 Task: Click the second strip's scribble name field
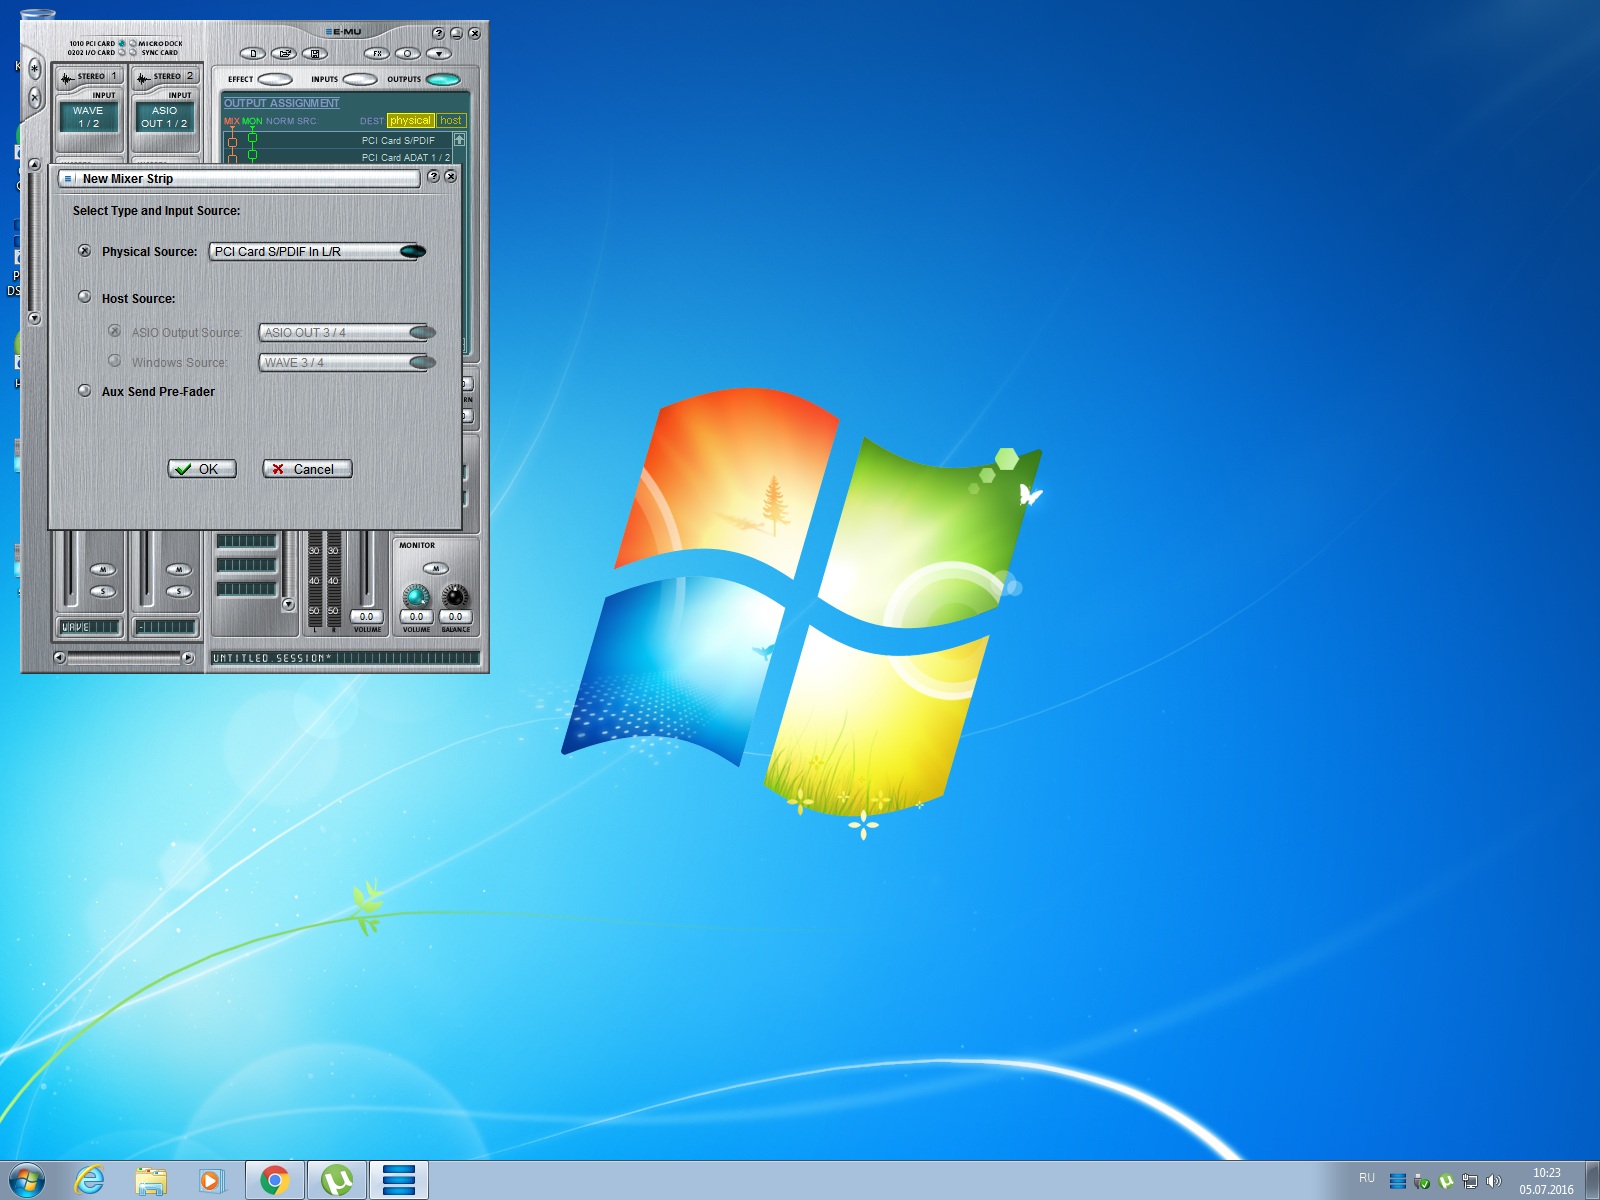click(166, 627)
